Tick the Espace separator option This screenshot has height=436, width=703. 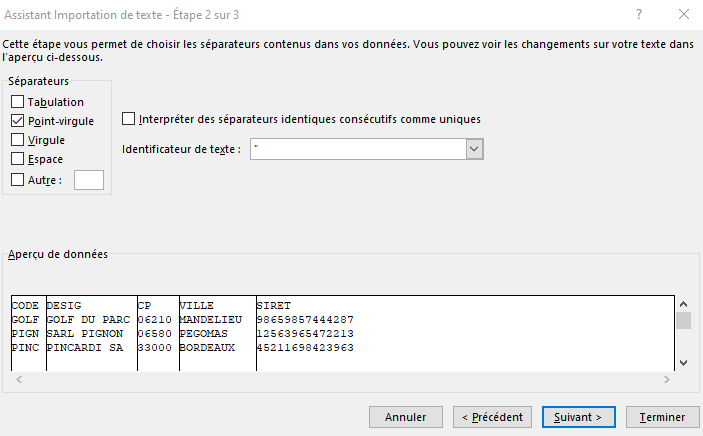pos(17,159)
